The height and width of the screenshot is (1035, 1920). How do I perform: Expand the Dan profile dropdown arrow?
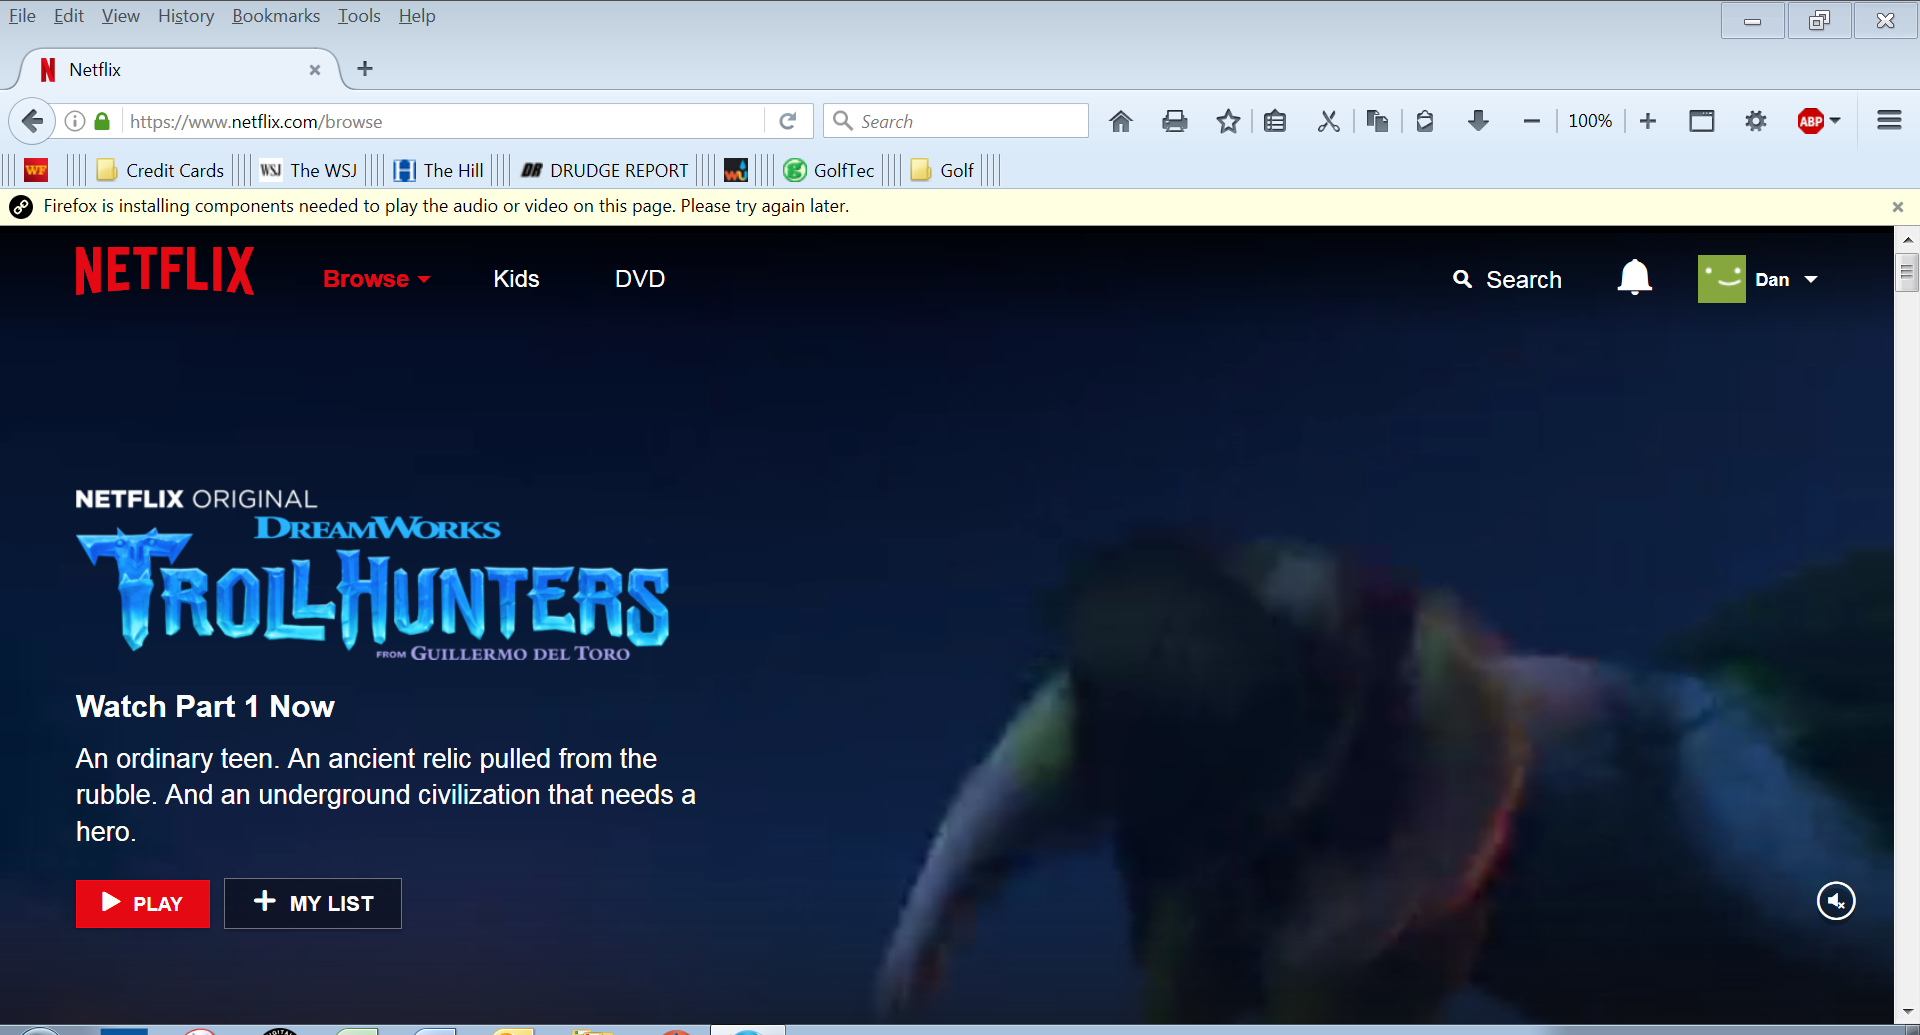[x=1811, y=280]
